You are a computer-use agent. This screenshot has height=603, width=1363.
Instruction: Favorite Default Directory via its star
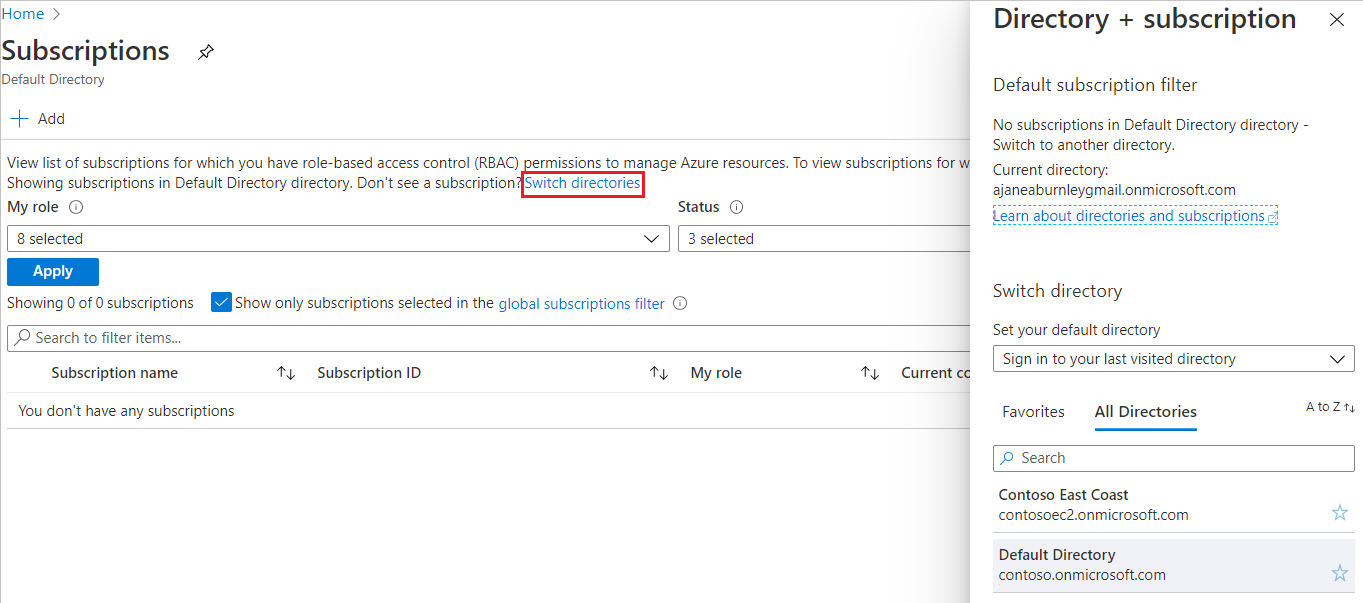(1340, 573)
